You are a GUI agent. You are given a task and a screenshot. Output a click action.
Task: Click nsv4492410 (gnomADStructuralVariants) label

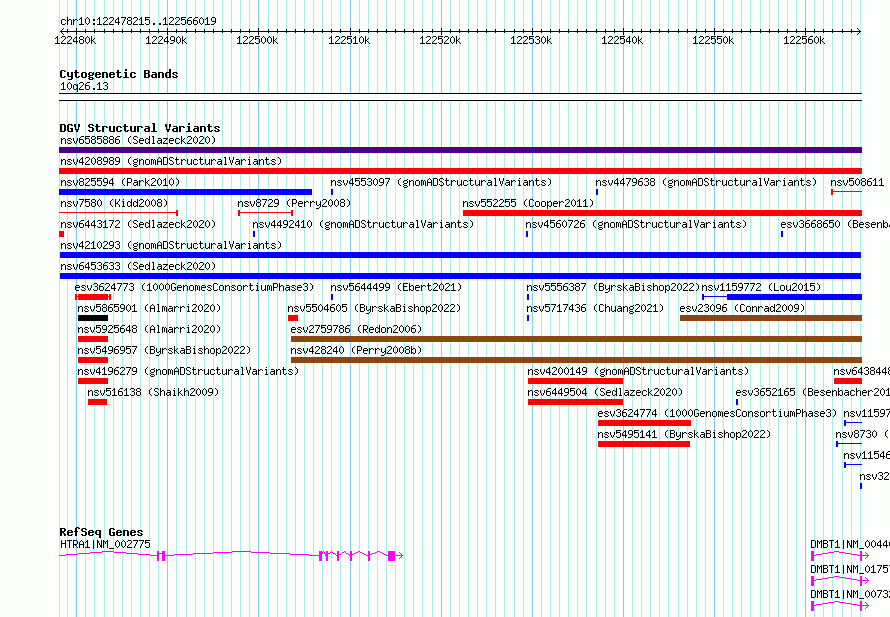coord(363,224)
